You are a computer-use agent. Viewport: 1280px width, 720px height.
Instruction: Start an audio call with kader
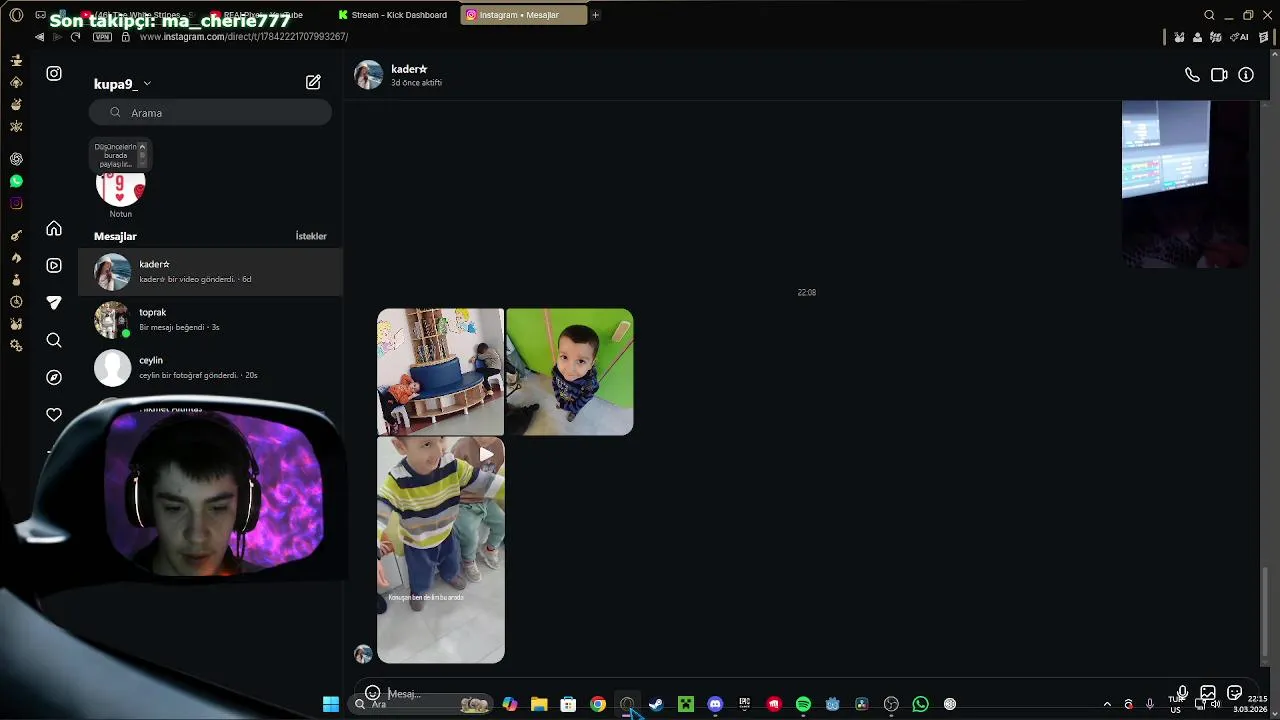[x=1192, y=75]
